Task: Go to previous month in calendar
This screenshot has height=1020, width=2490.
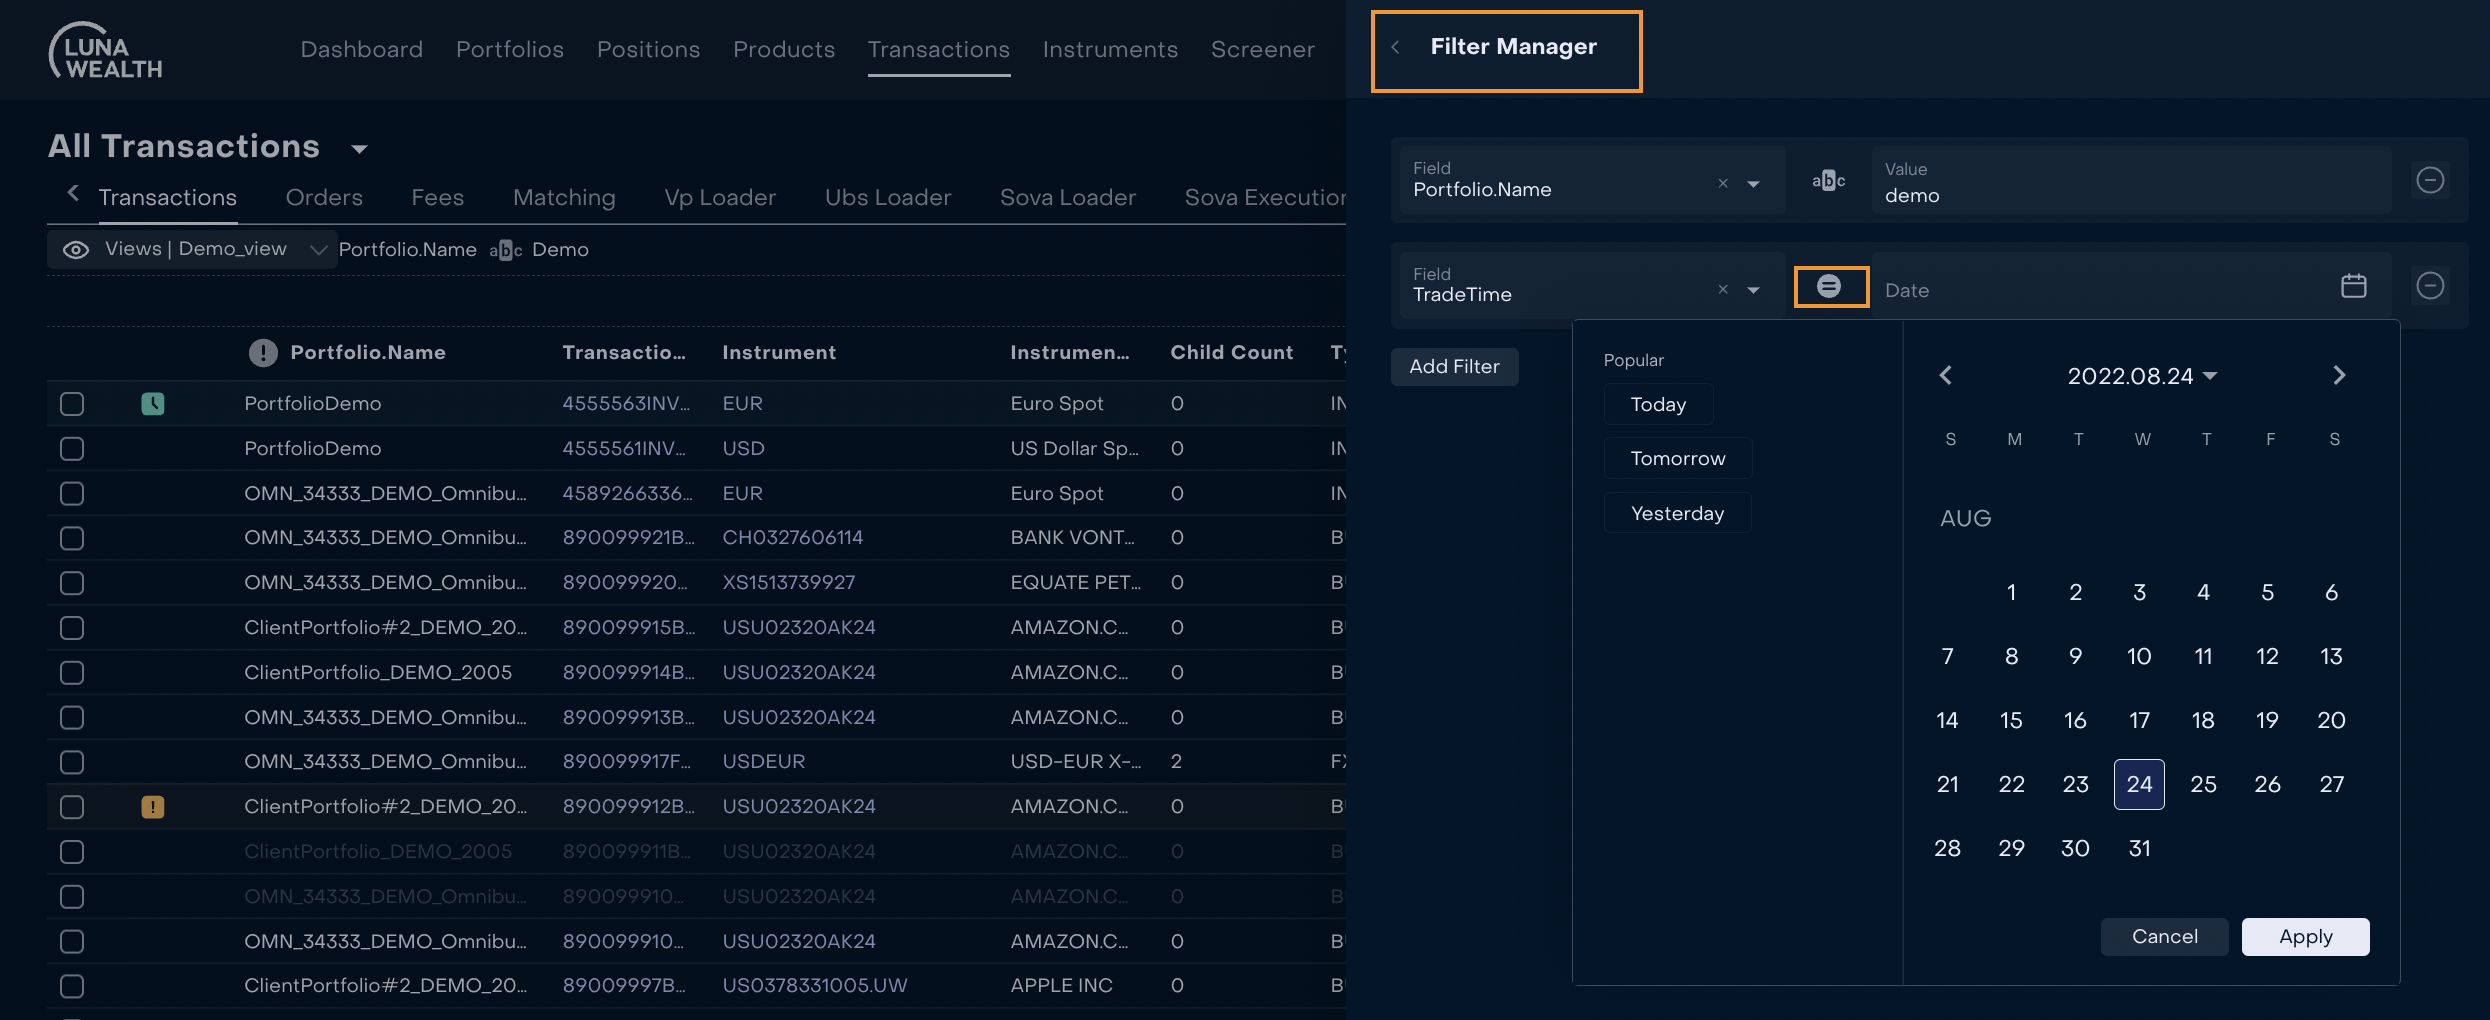Action: 1946,376
